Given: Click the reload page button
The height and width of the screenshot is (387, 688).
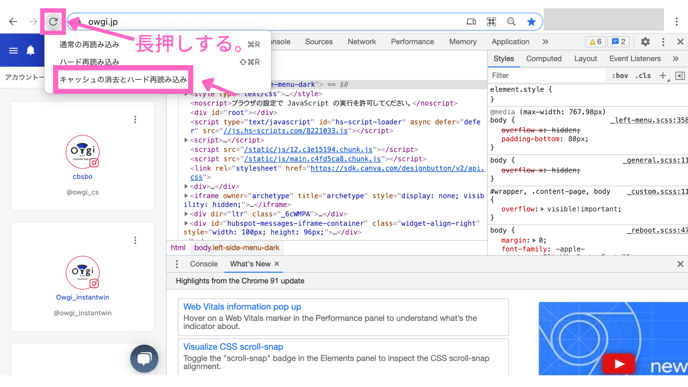Looking at the screenshot, I should [x=53, y=22].
